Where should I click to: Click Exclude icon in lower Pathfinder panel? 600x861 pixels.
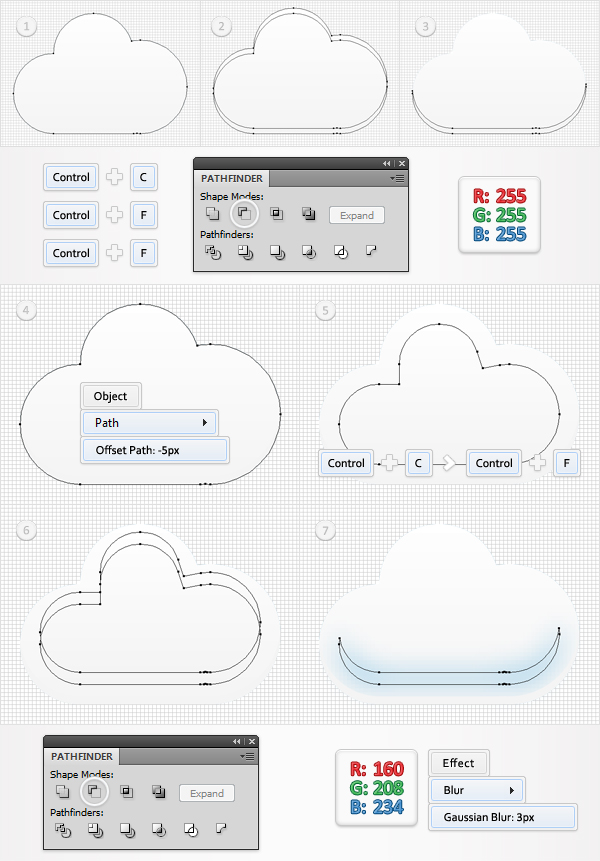click(159, 791)
